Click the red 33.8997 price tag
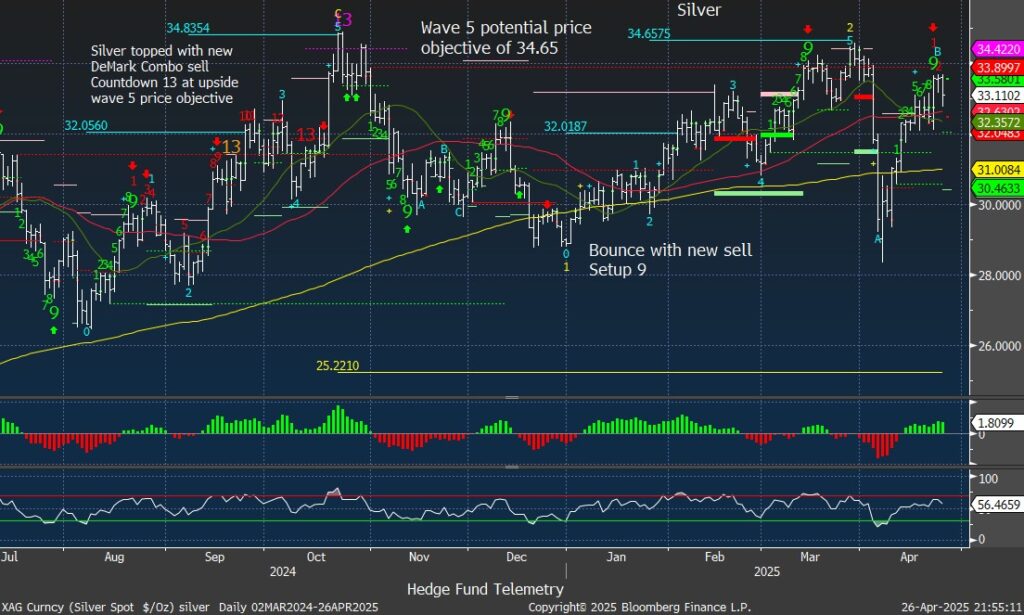 click(996, 64)
